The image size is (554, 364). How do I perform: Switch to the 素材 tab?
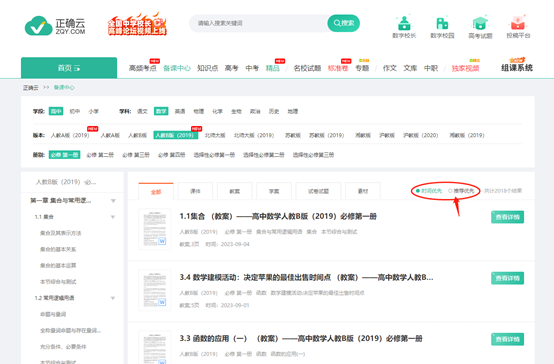363,191
